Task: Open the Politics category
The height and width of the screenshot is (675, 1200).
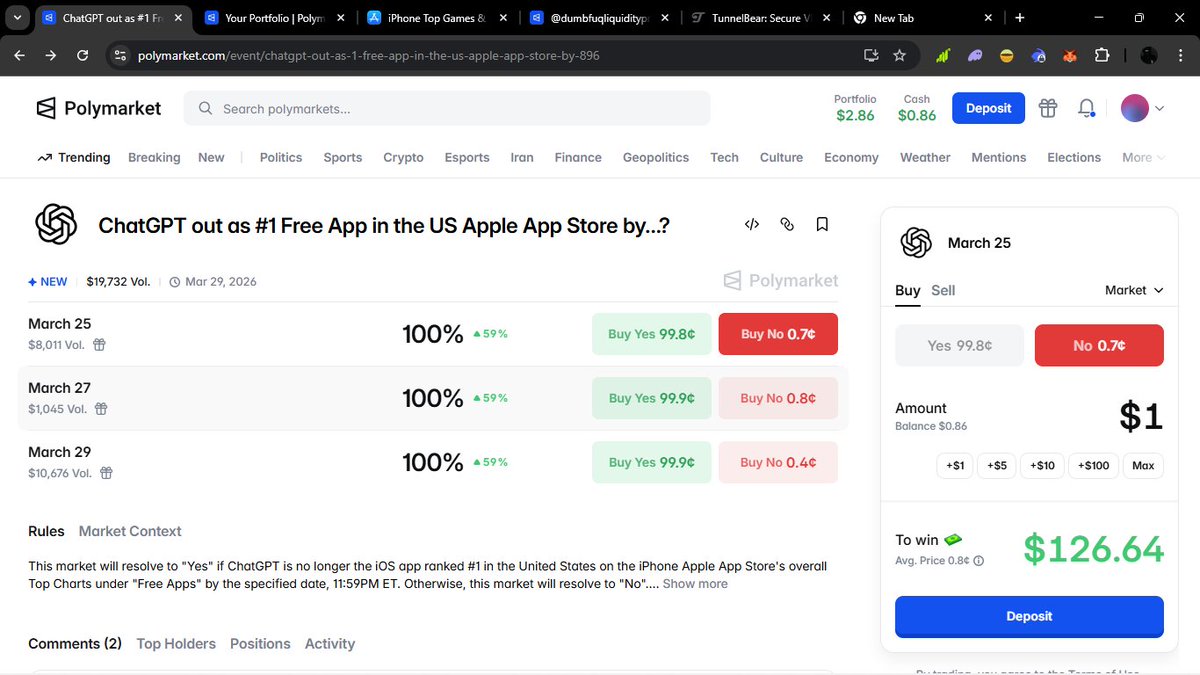Action: coord(281,157)
